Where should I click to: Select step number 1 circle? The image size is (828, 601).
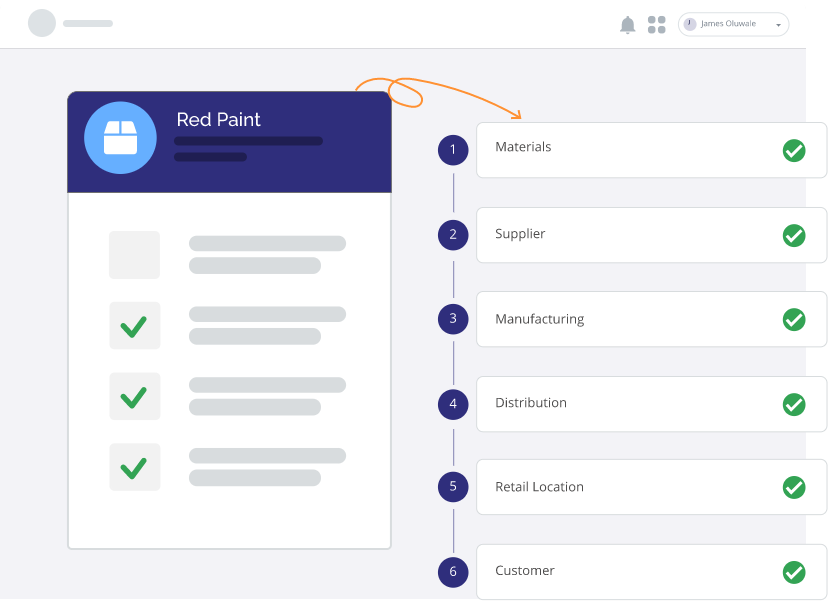click(453, 150)
